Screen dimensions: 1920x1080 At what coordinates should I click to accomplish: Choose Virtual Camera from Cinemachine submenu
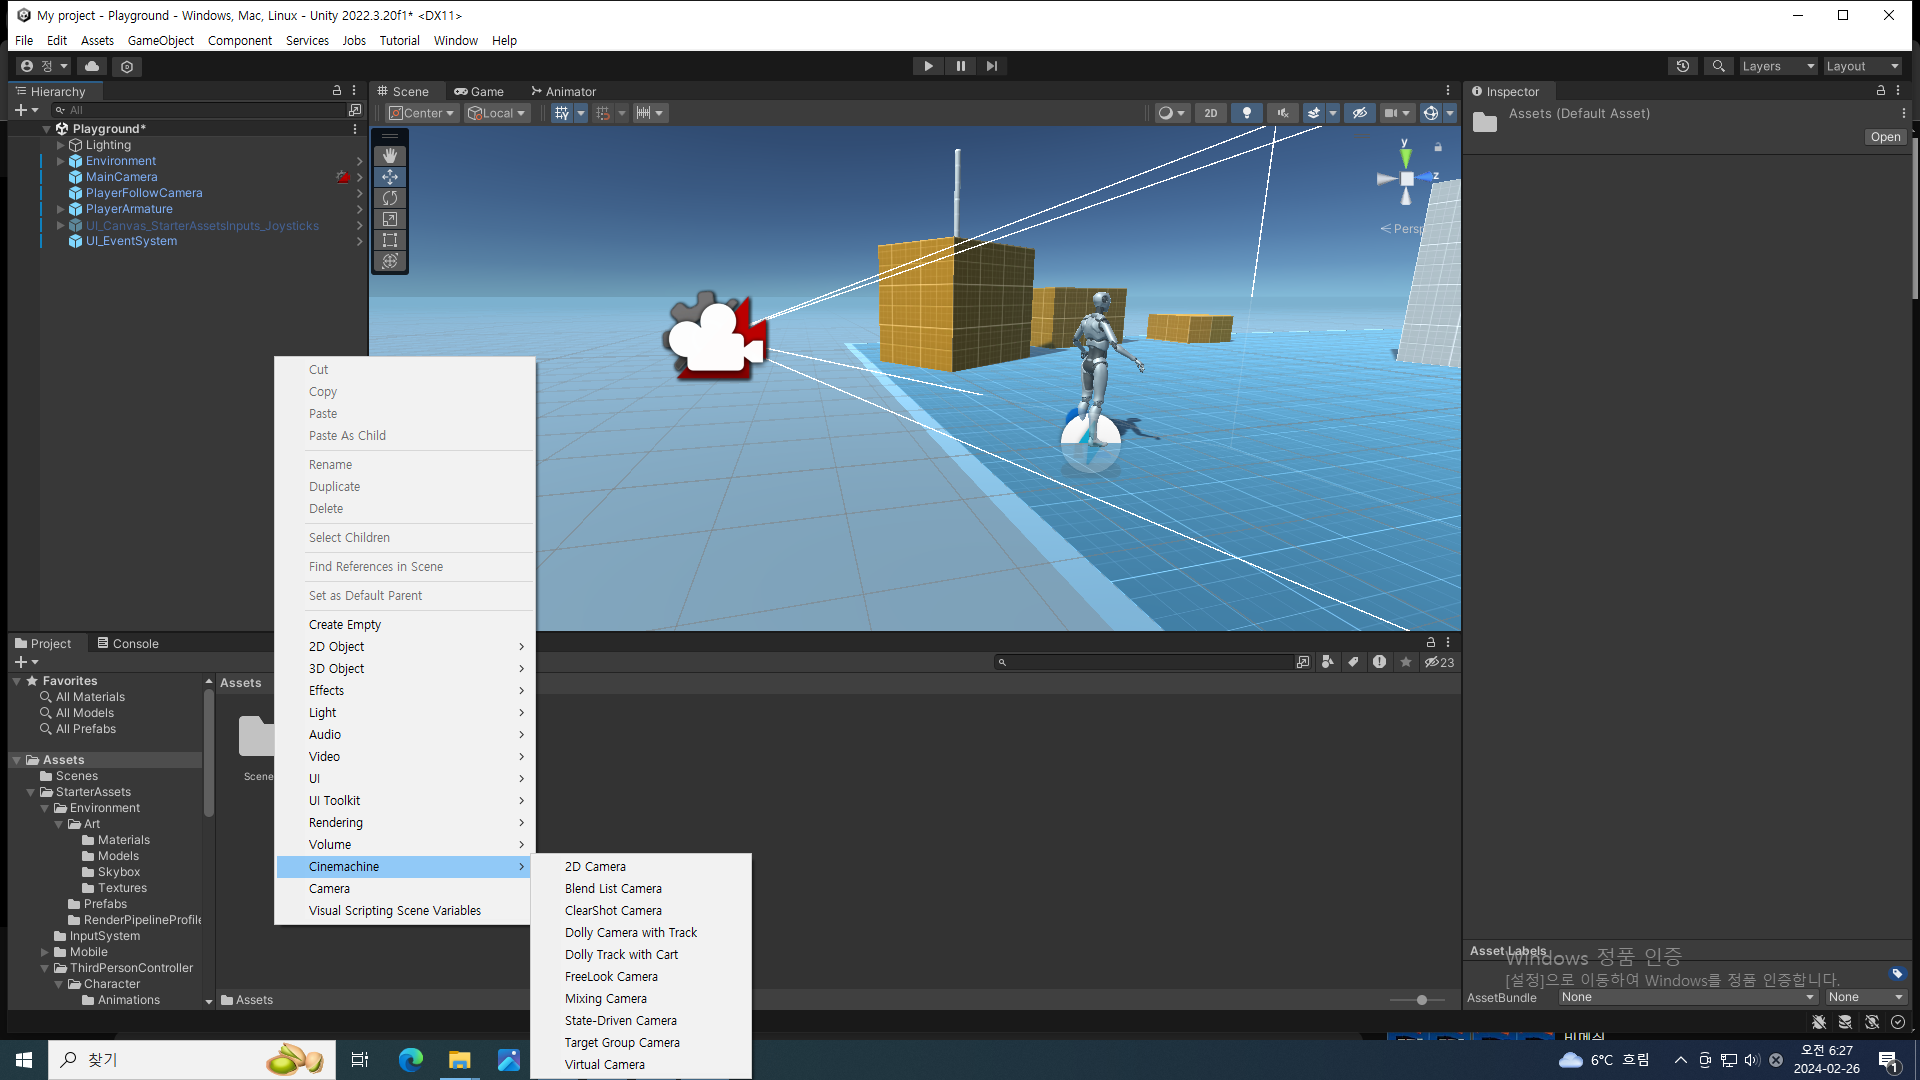(604, 1064)
